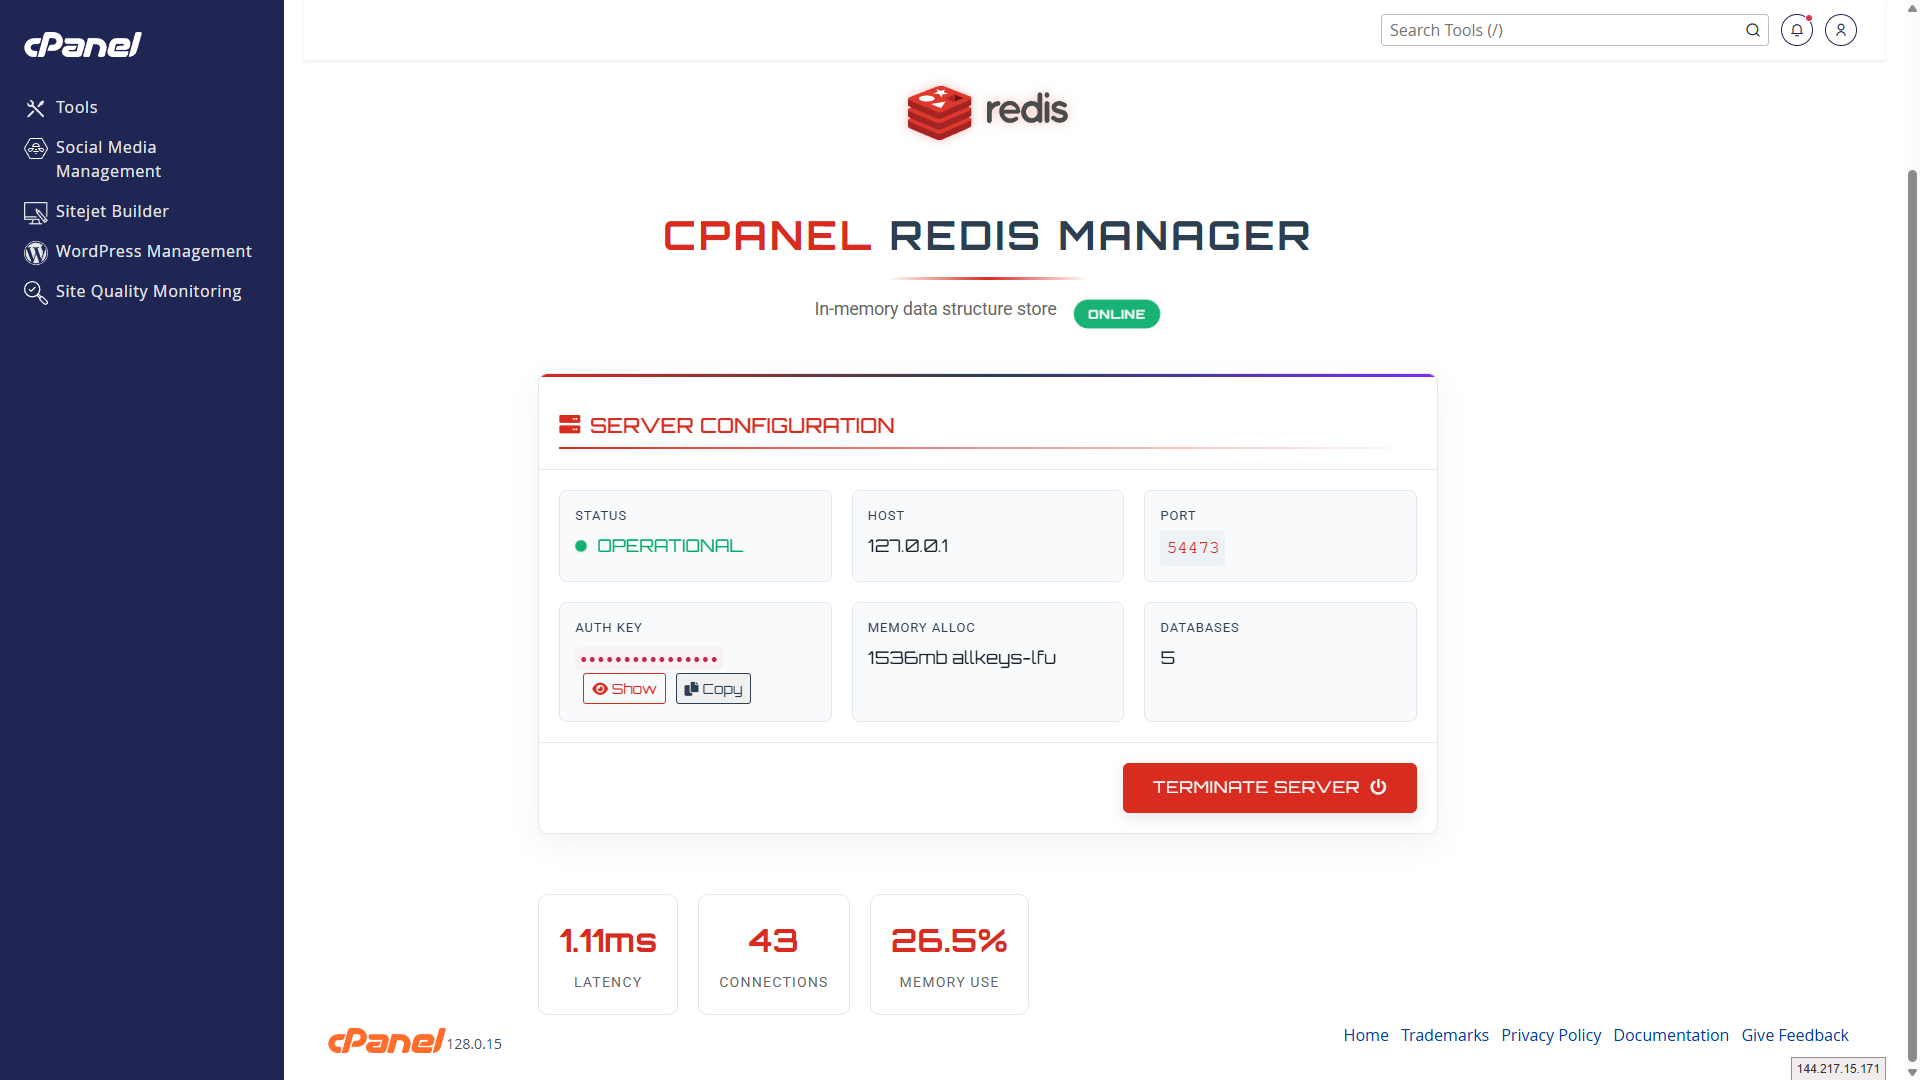Click the Site Quality Monitoring magnifier icon
This screenshot has height=1080, width=1920.
coord(36,292)
